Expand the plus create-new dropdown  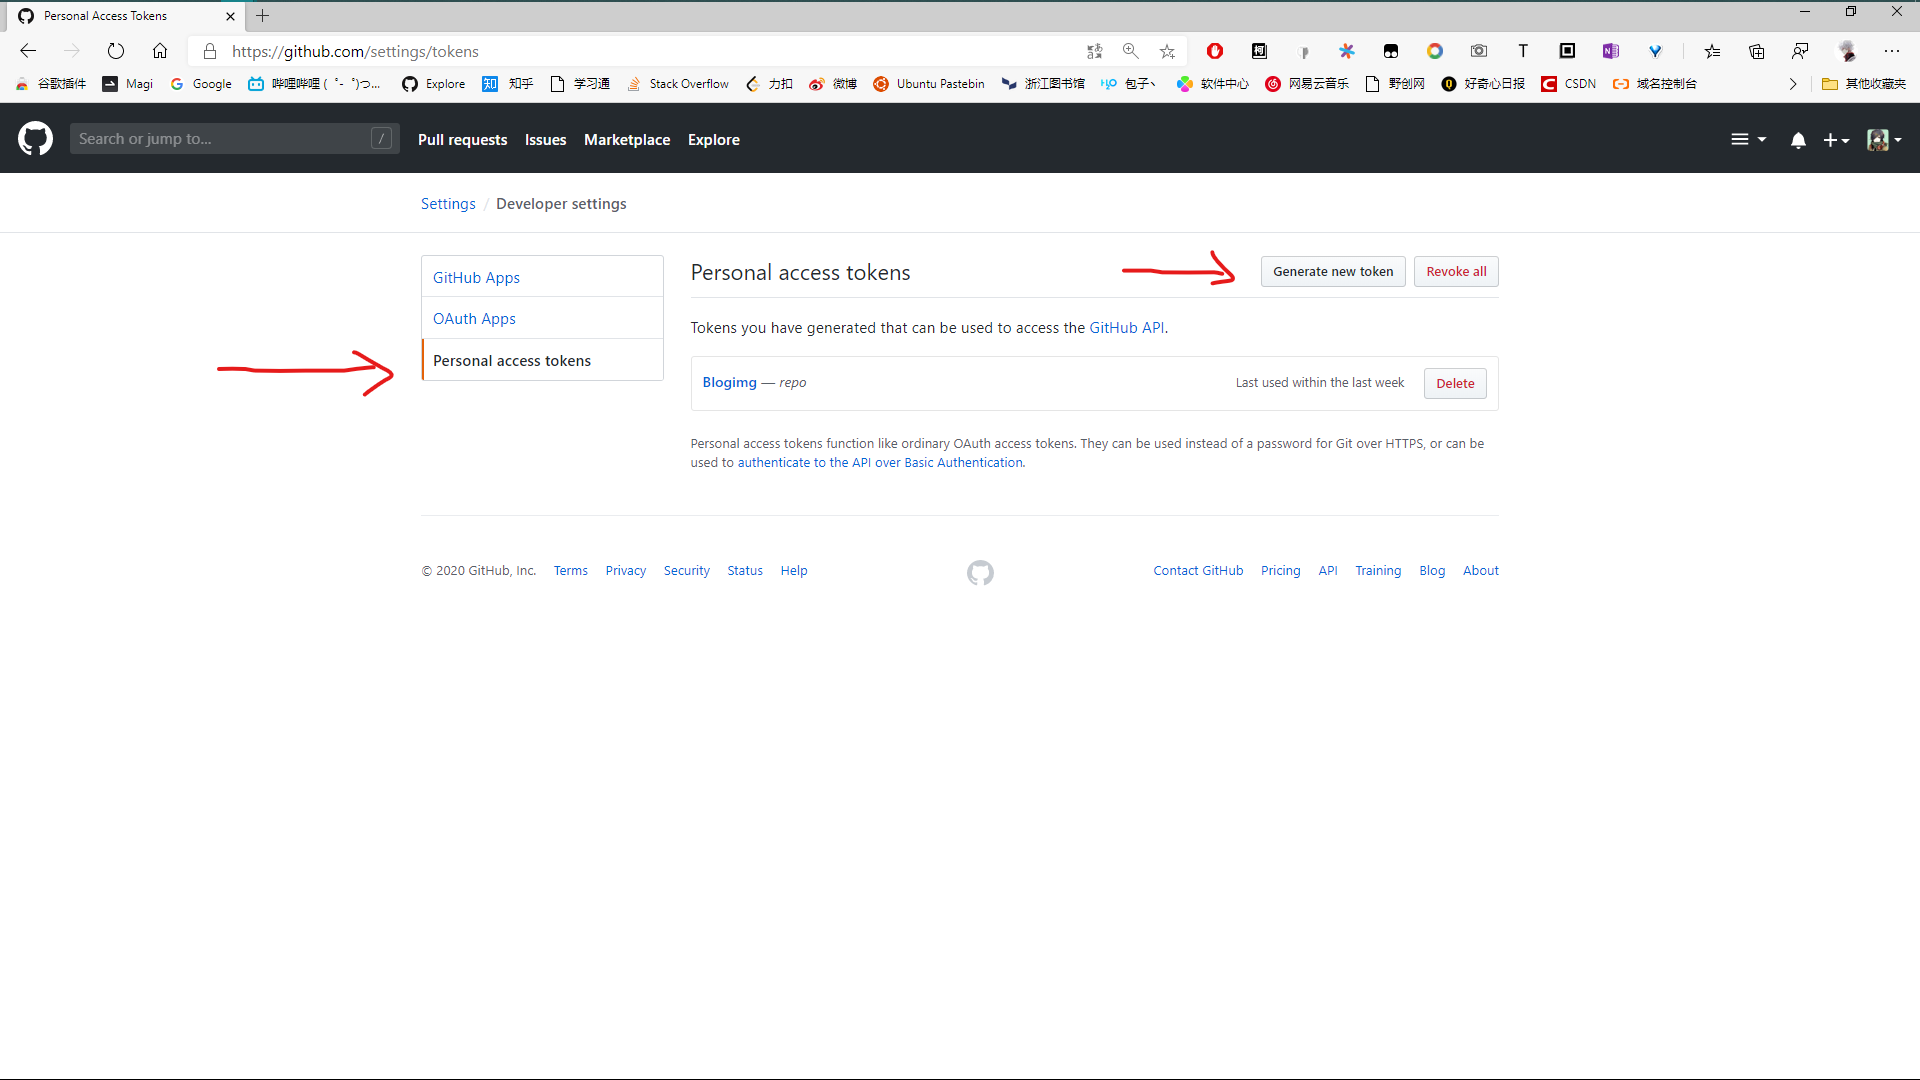1836,140
